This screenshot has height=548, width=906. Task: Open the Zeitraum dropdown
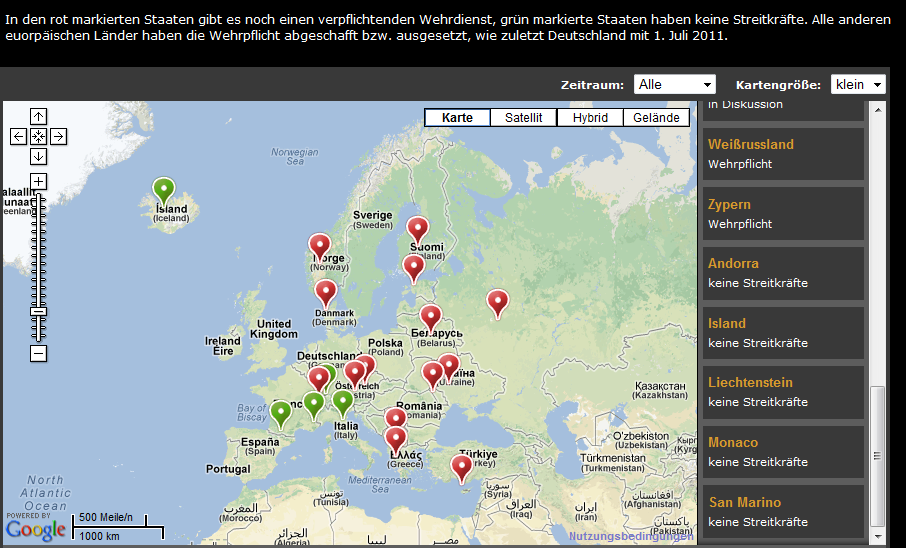[x=675, y=85]
